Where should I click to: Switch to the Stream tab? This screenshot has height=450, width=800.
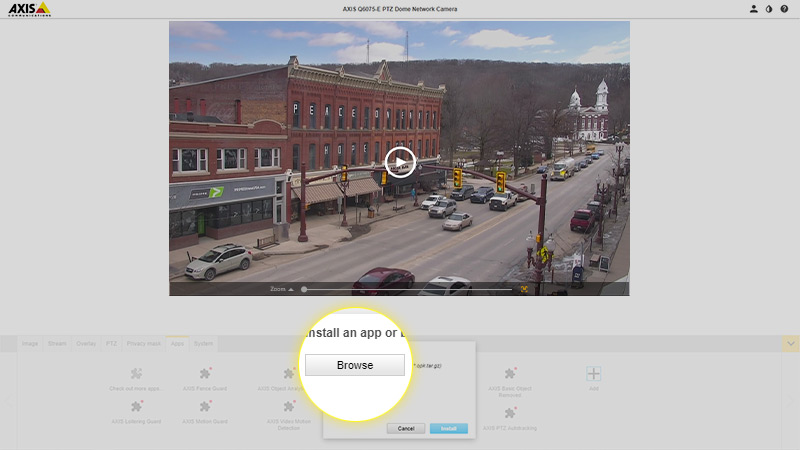(x=57, y=344)
